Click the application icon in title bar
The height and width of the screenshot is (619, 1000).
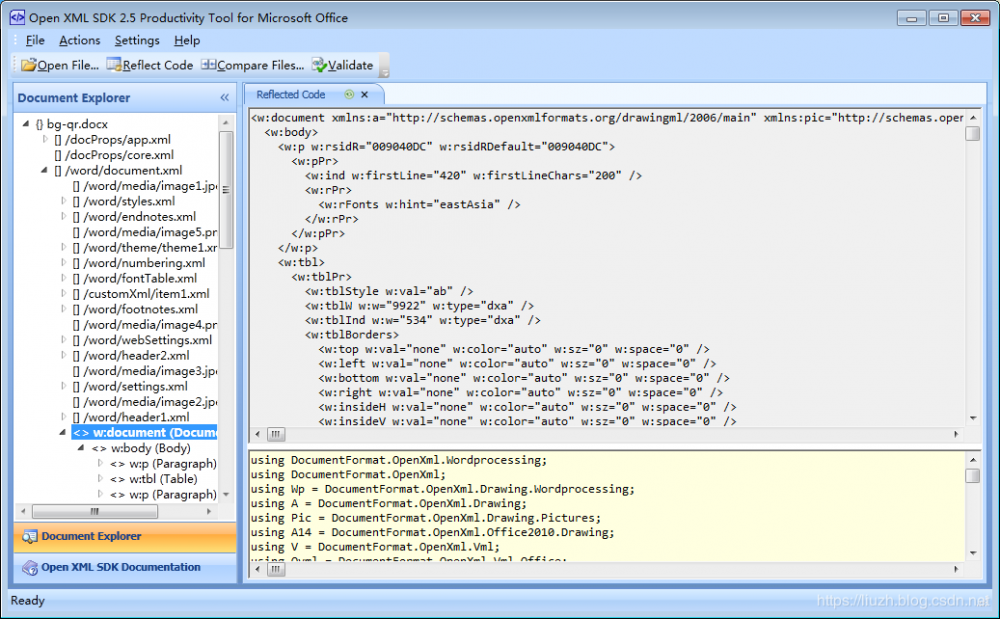pyautogui.click(x=17, y=17)
